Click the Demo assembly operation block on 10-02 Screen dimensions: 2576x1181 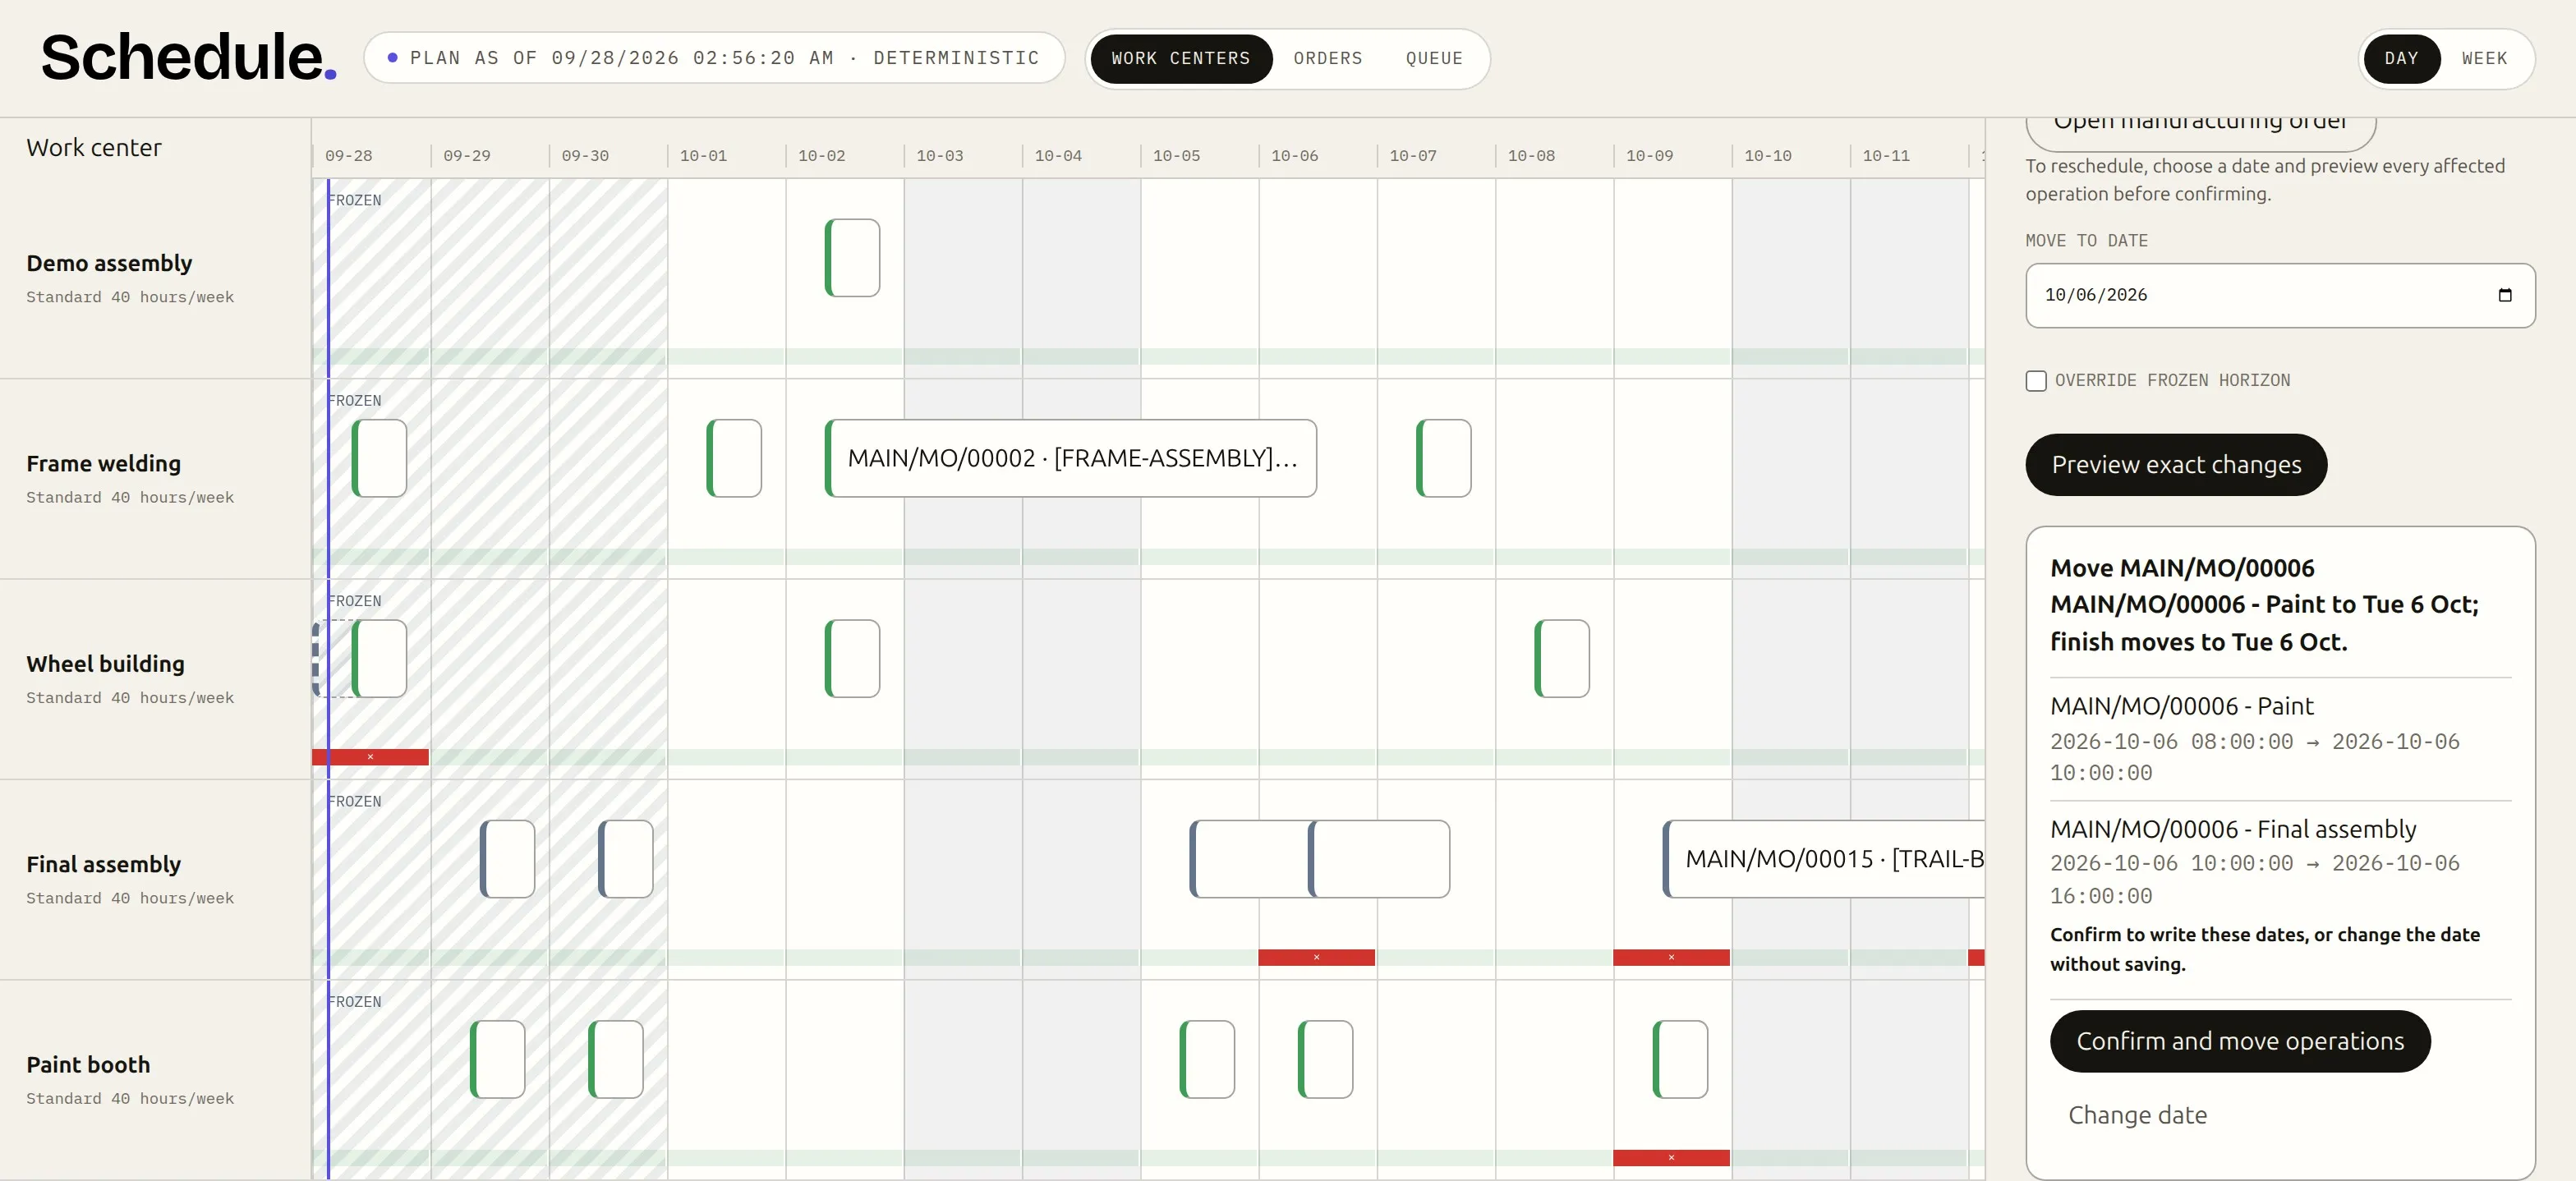tap(852, 258)
